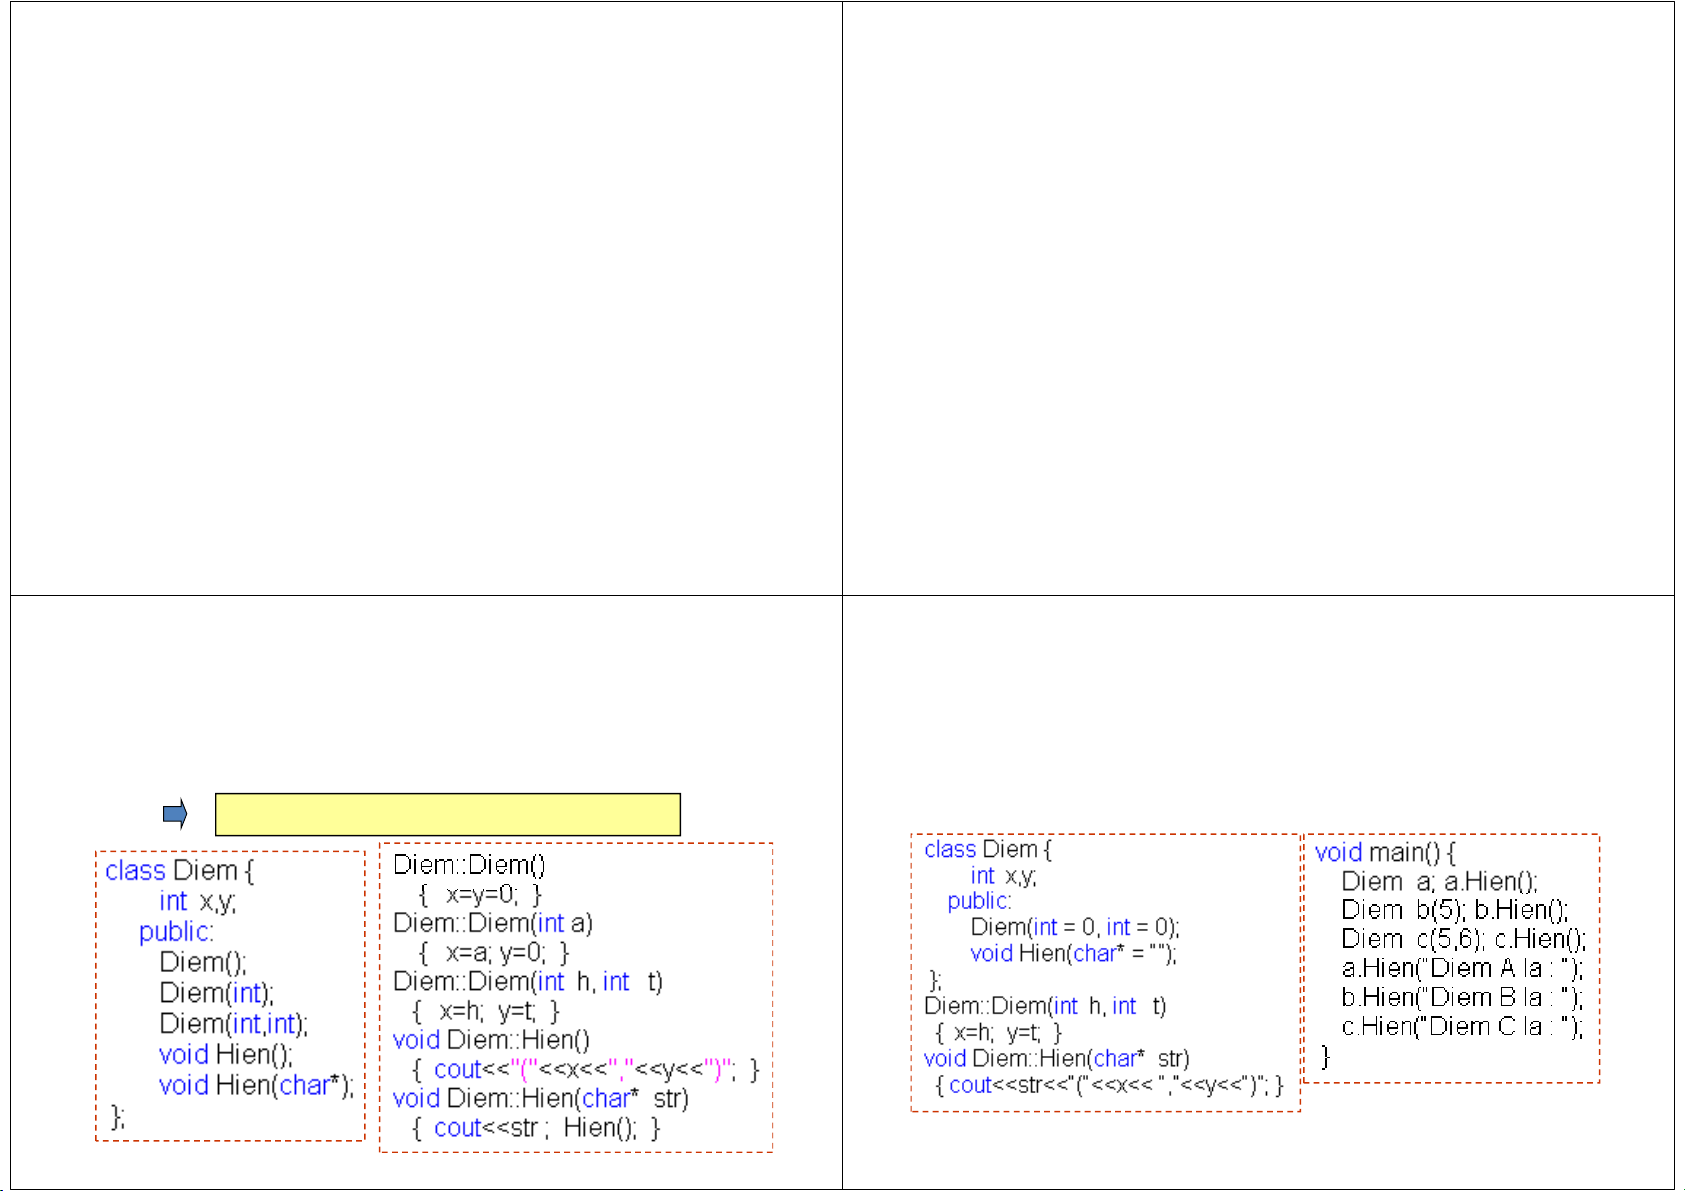Click the '{ x=a; y=0; }' body line
Screen dimensions: 1685x1191
coord(493,952)
